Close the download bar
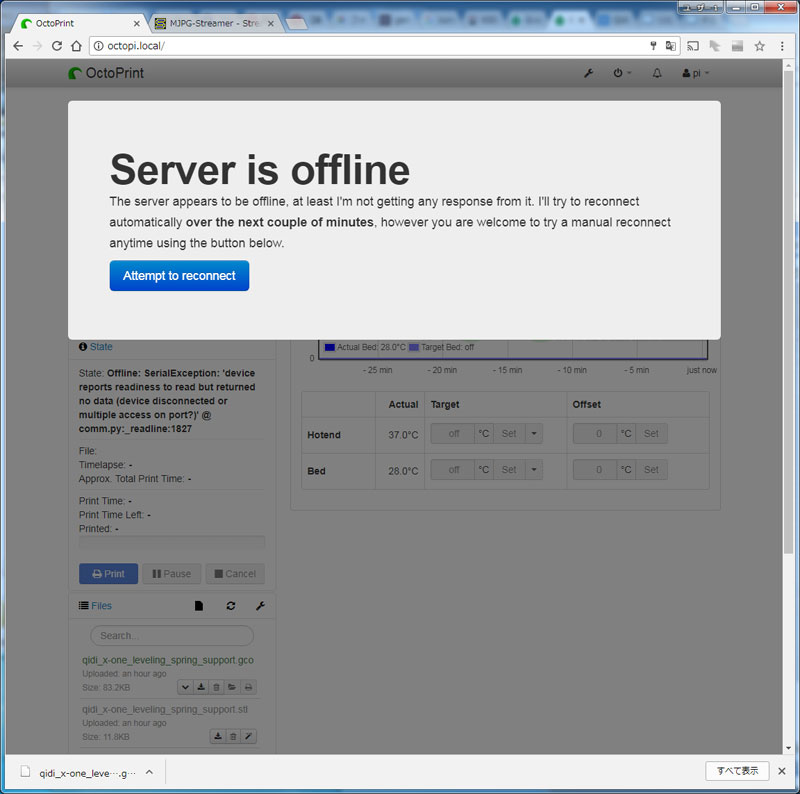 pyautogui.click(x=782, y=771)
